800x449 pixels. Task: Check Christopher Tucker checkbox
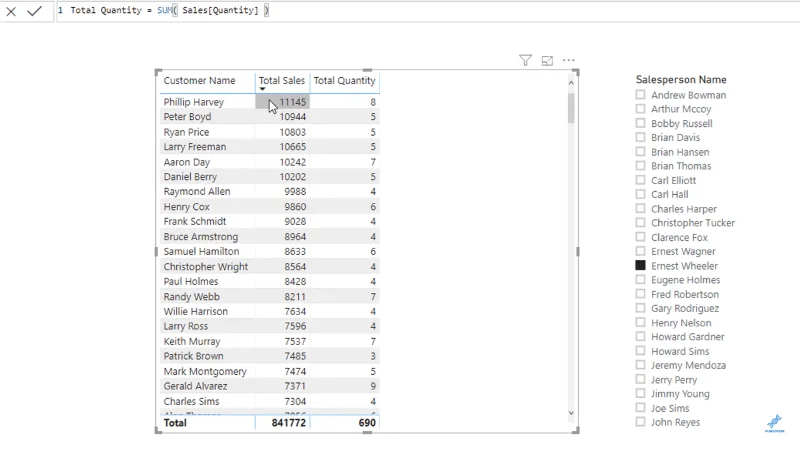(x=640, y=222)
